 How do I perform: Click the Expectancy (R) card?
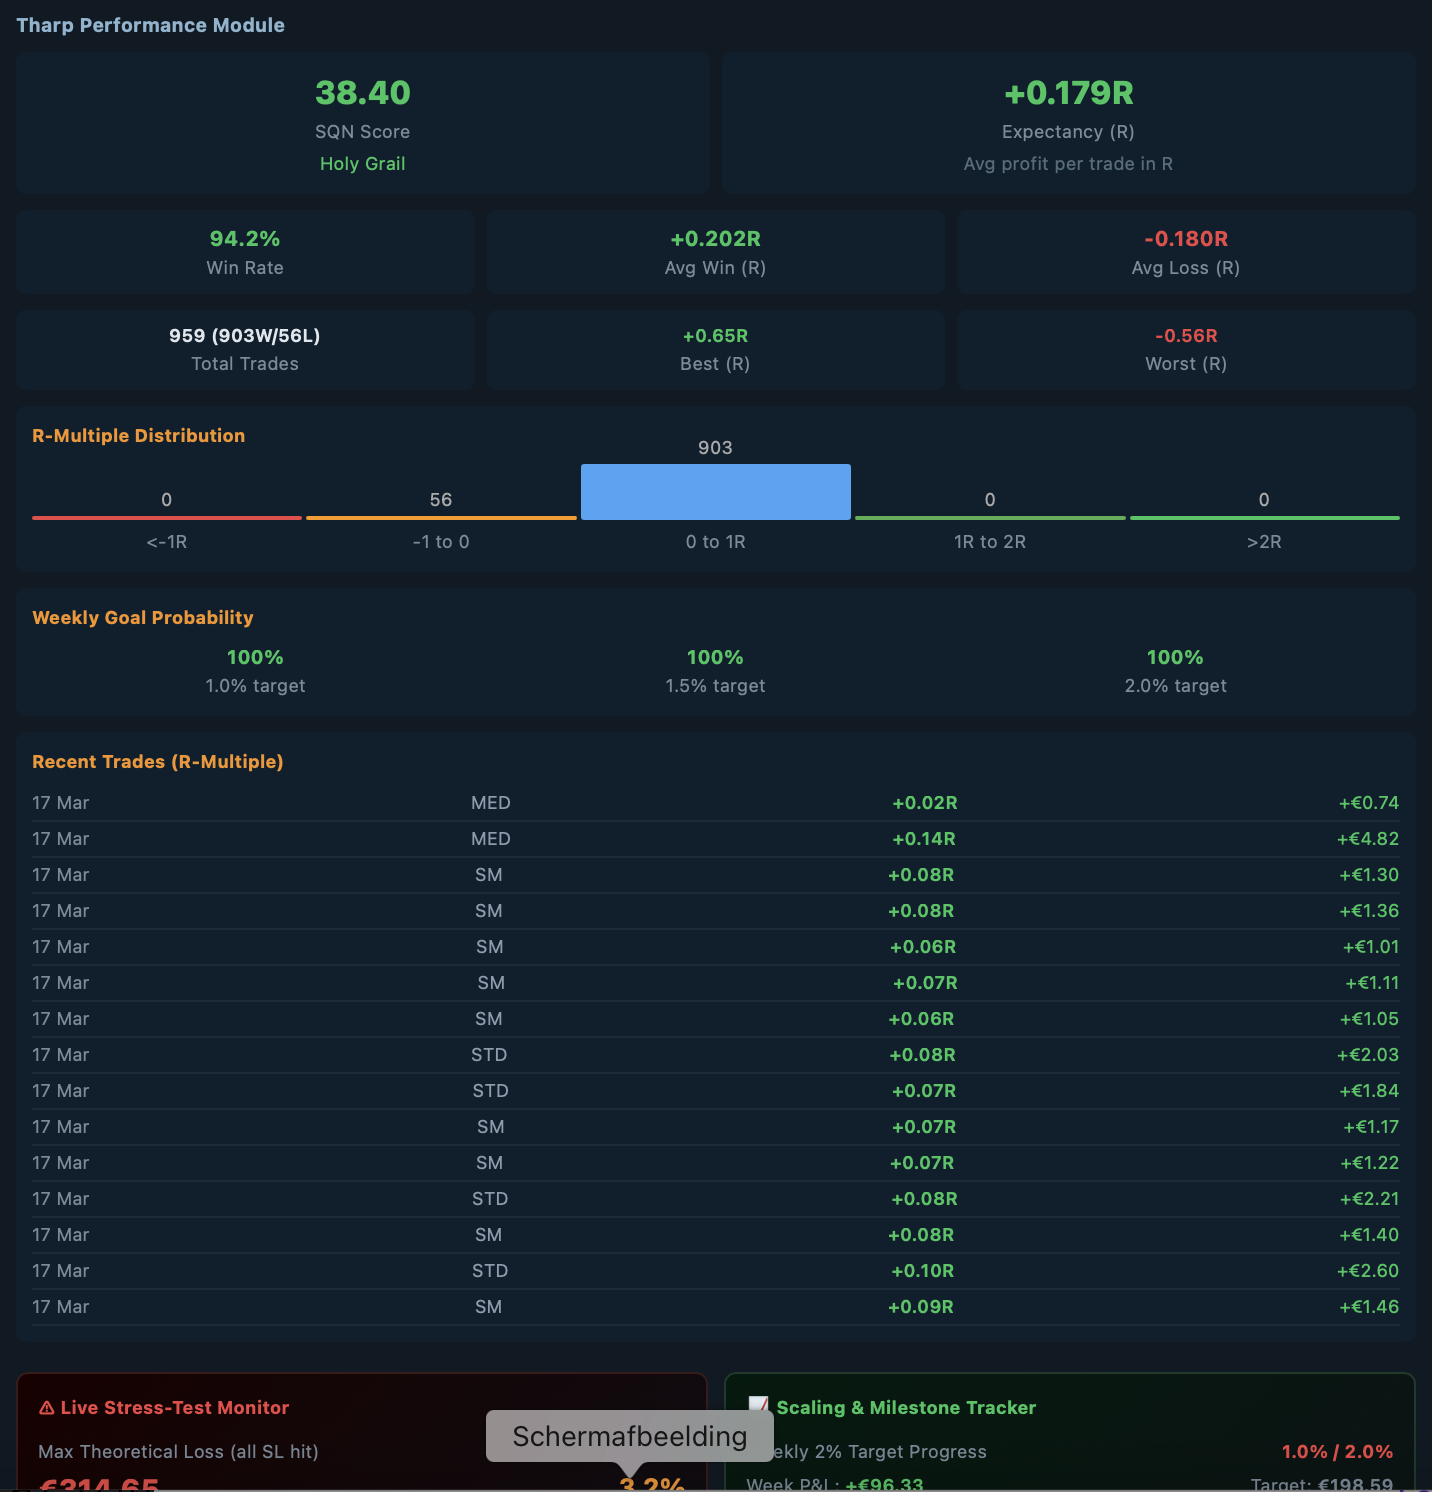pos(1068,122)
